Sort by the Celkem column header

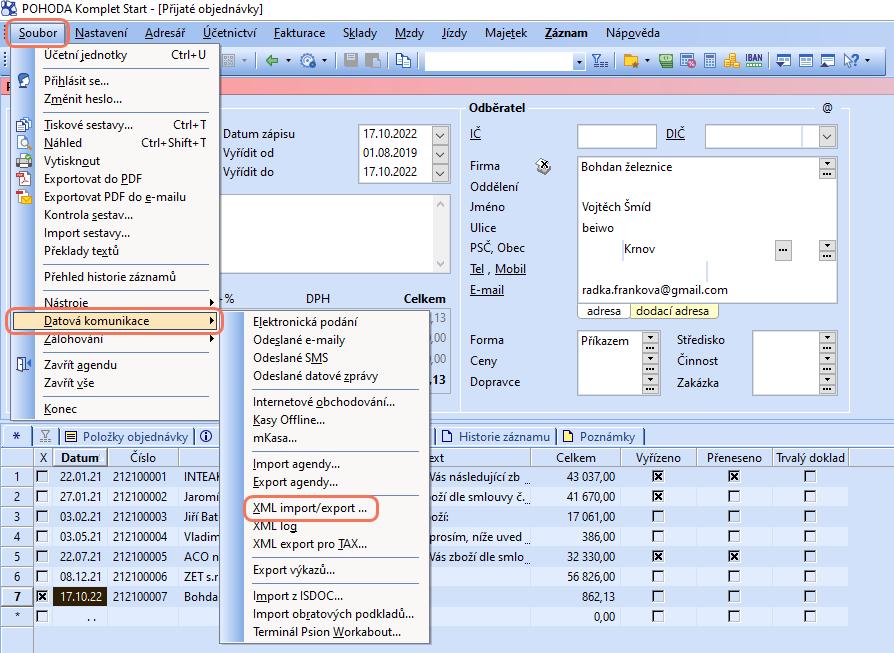tap(575, 457)
